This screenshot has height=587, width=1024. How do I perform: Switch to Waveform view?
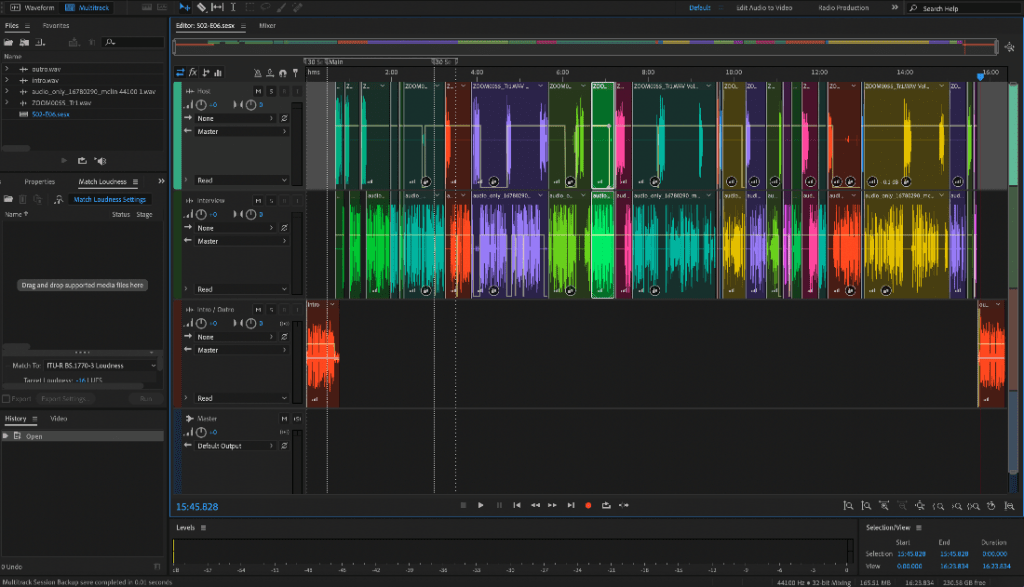[x=33, y=7]
